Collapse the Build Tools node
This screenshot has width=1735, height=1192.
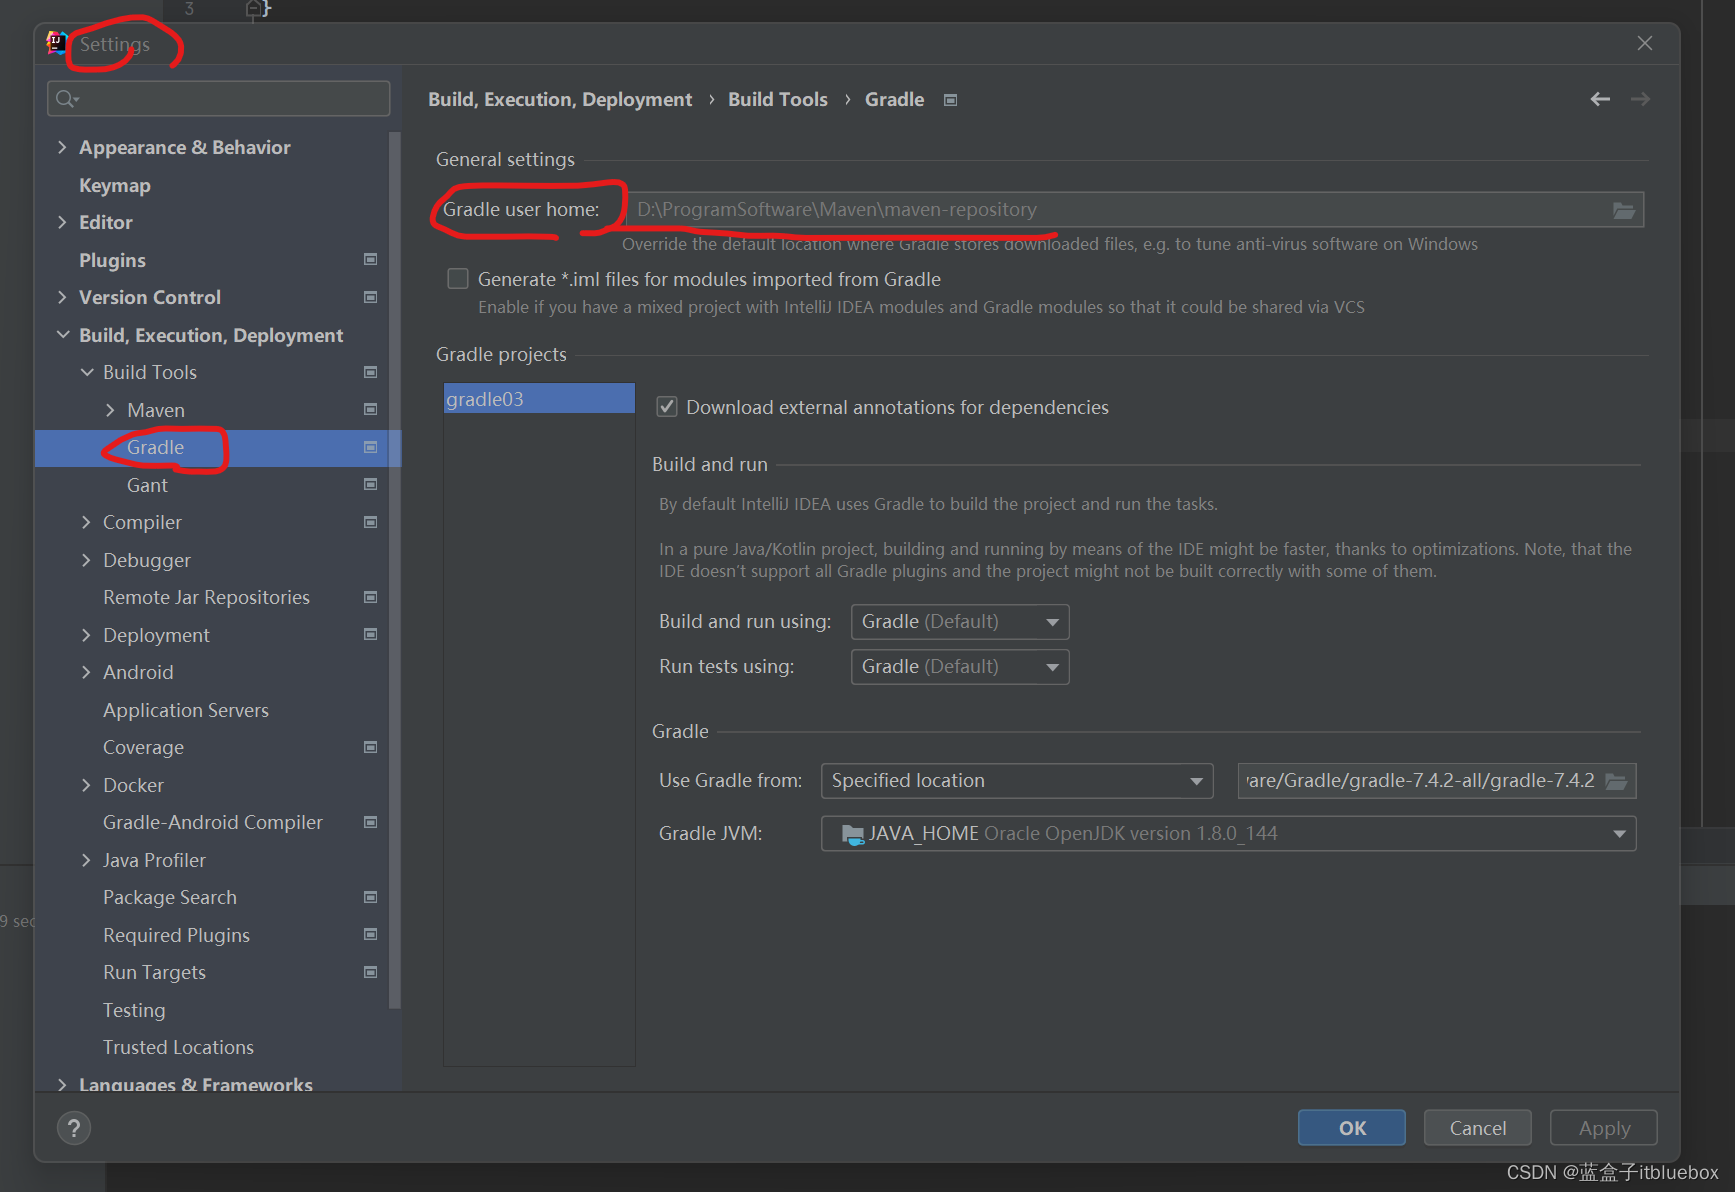pyautogui.click(x=87, y=372)
